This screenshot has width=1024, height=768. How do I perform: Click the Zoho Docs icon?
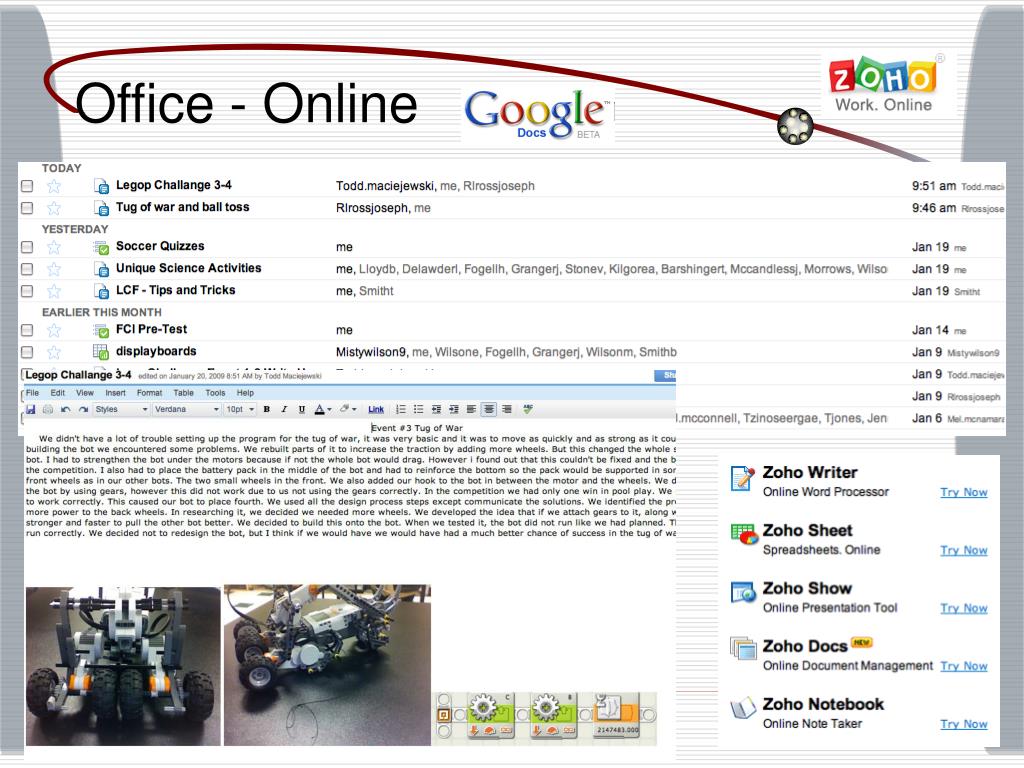tap(743, 648)
